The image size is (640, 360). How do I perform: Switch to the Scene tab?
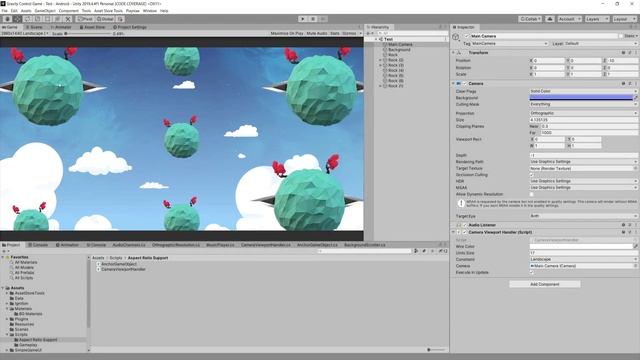(x=34, y=27)
